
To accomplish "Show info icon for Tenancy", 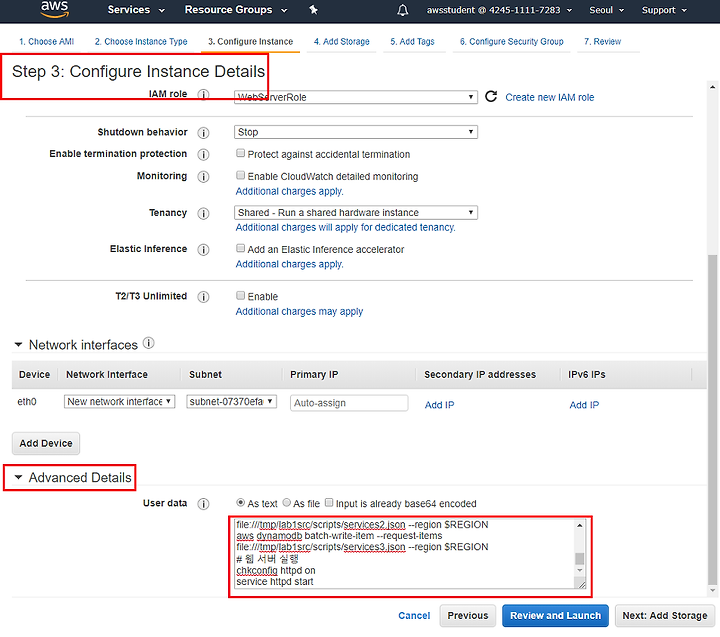I will (203, 214).
